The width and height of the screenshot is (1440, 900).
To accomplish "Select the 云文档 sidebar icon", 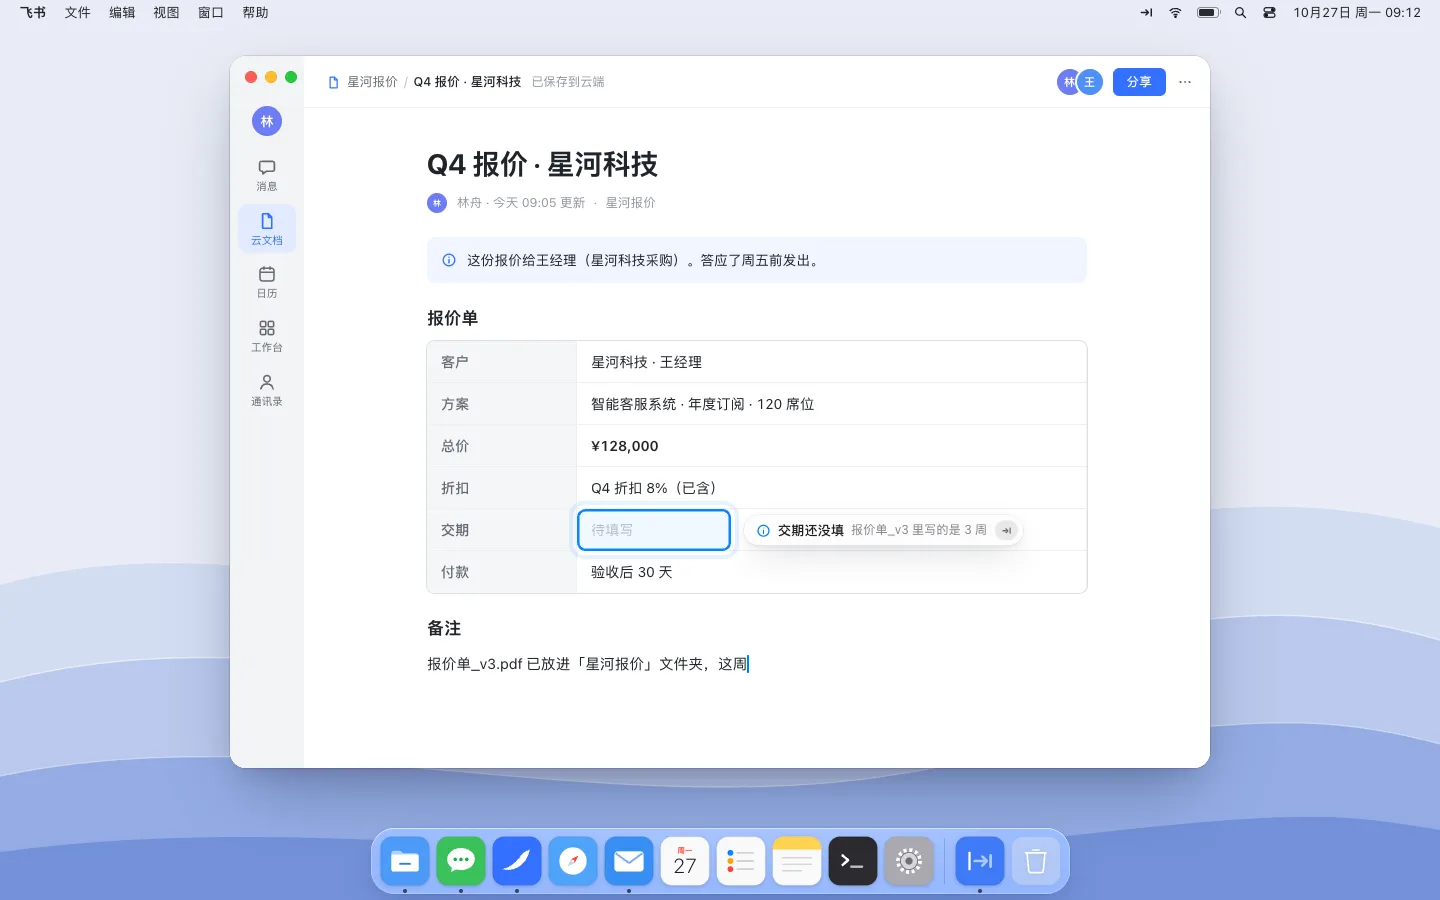I will (267, 229).
